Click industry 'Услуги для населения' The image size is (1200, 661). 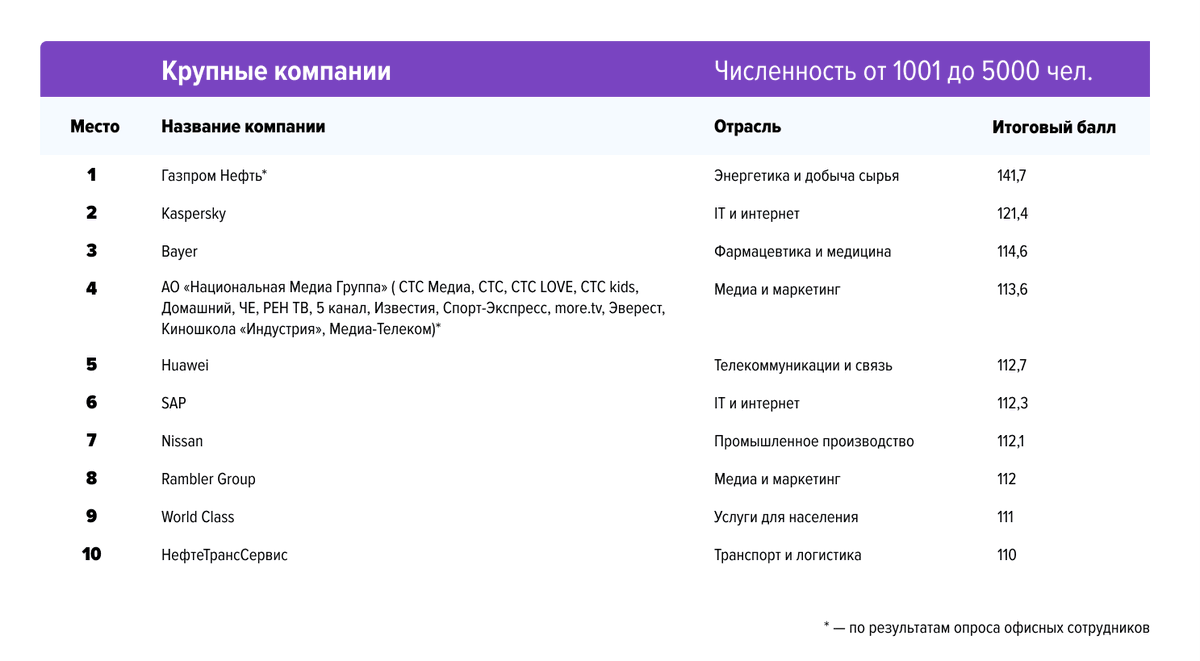pyautogui.click(x=786, y=517)
